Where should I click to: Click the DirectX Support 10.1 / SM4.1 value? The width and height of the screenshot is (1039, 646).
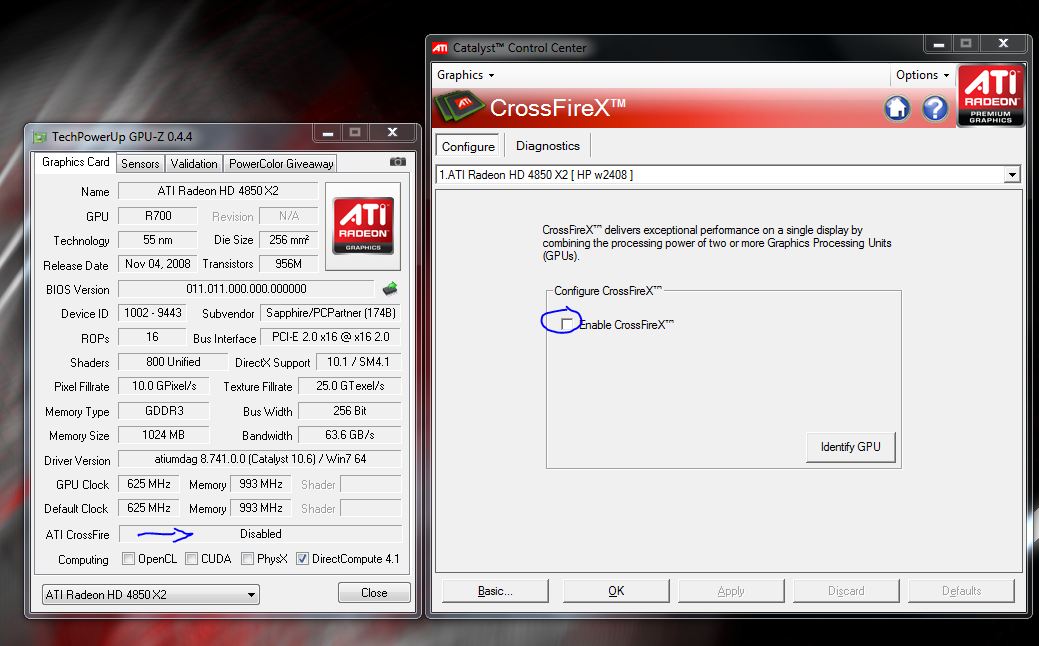click(358, 362)
